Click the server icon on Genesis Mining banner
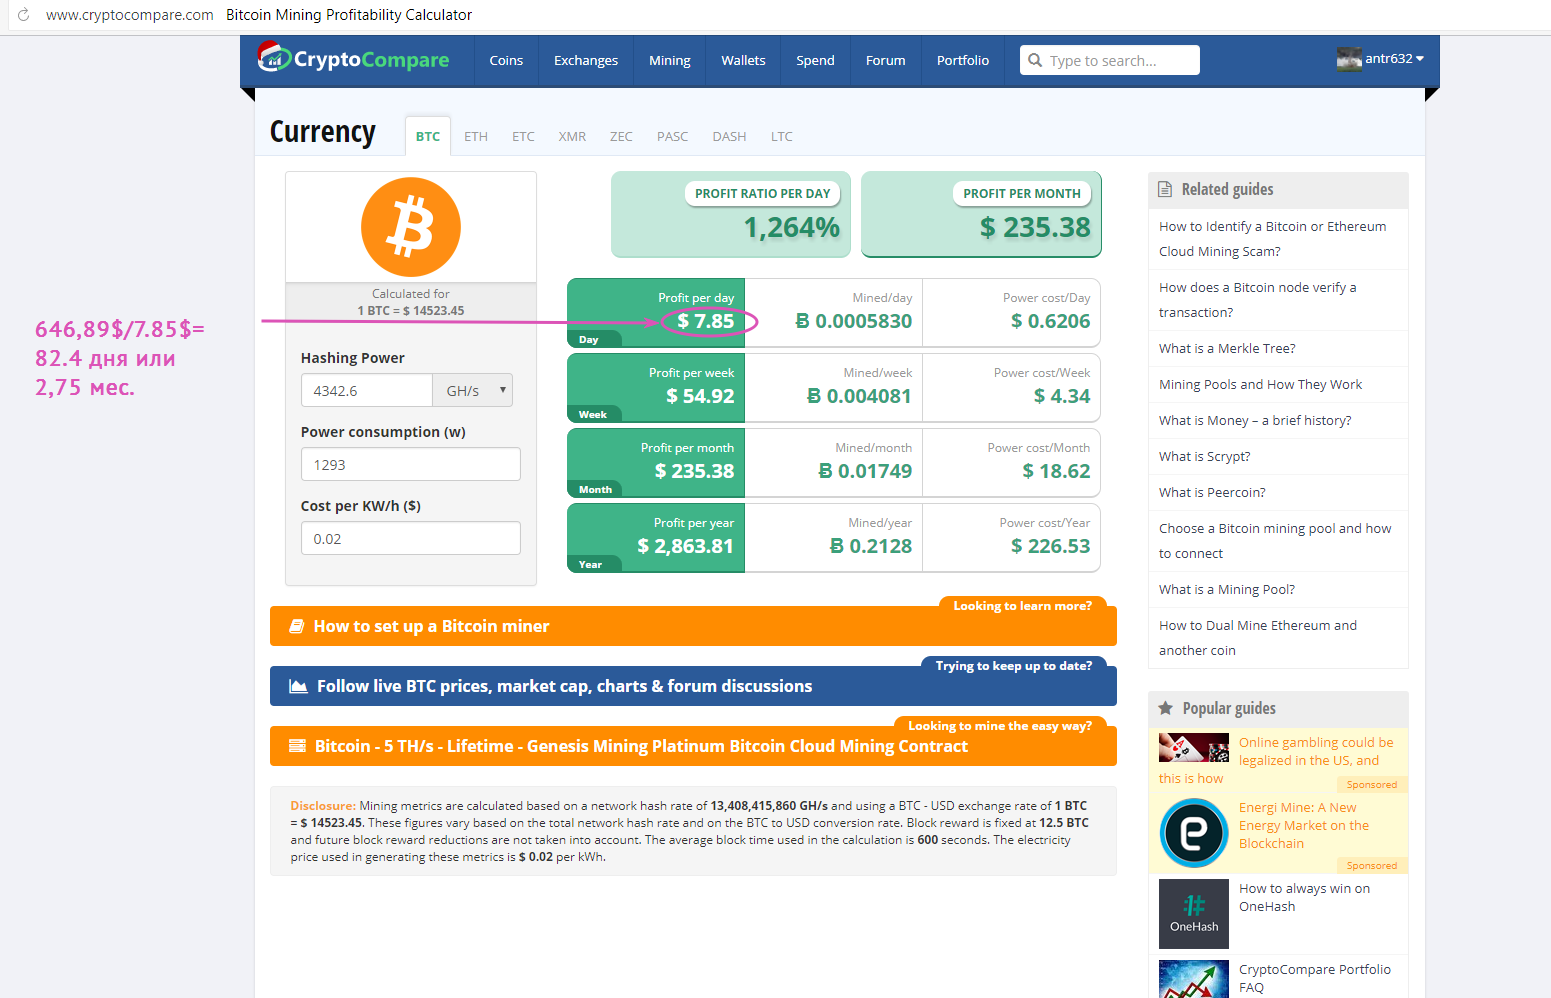Screen dimensions: 1551x998 [297, 746]
